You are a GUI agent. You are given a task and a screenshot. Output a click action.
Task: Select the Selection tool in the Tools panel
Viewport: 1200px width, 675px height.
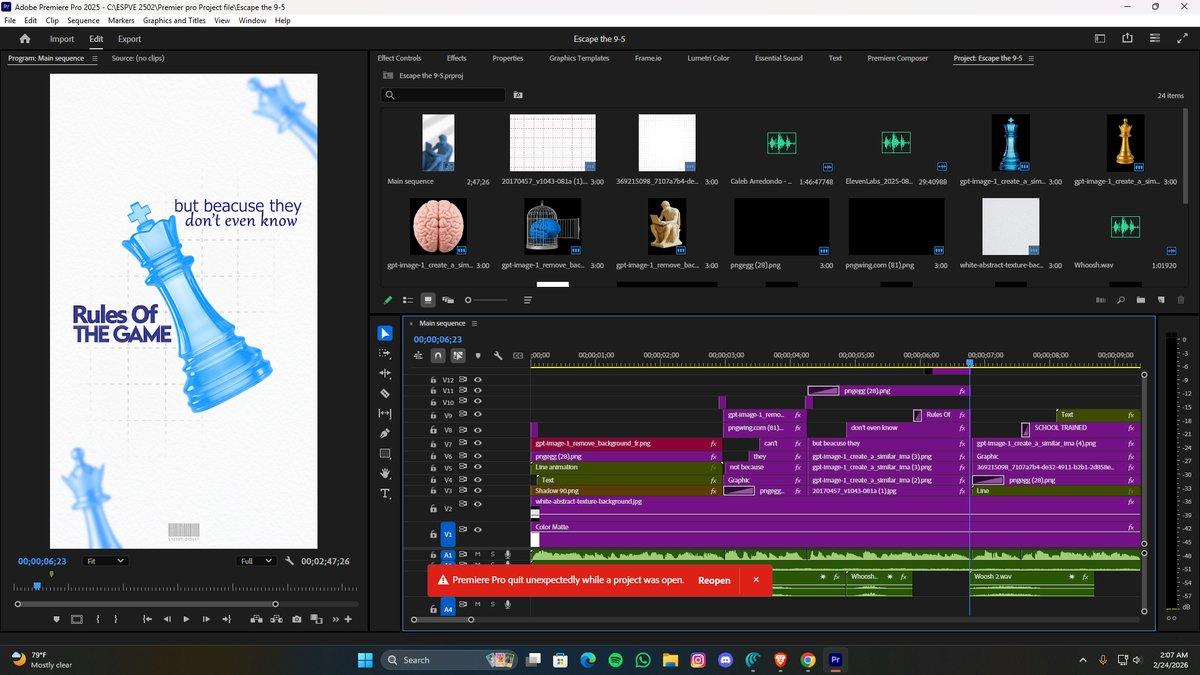tap(385, 333)
